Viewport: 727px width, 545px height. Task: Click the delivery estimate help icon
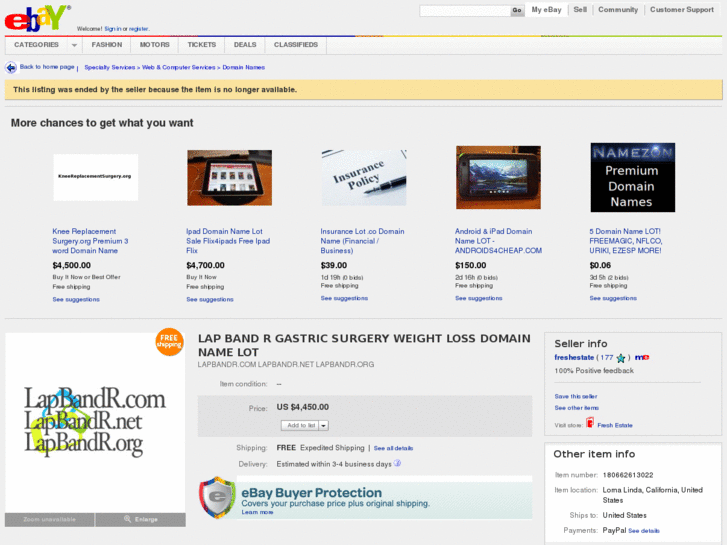click(397, 463)
